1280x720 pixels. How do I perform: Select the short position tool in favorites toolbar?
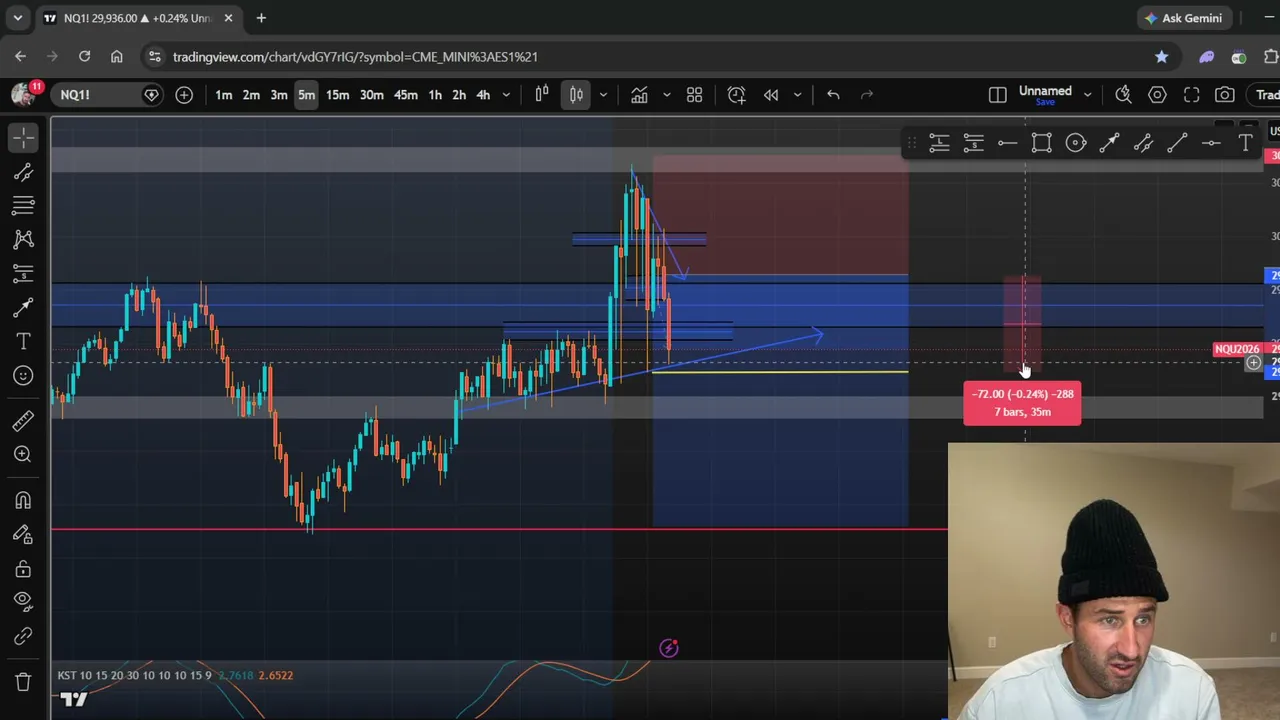click(x=973, y=144)
